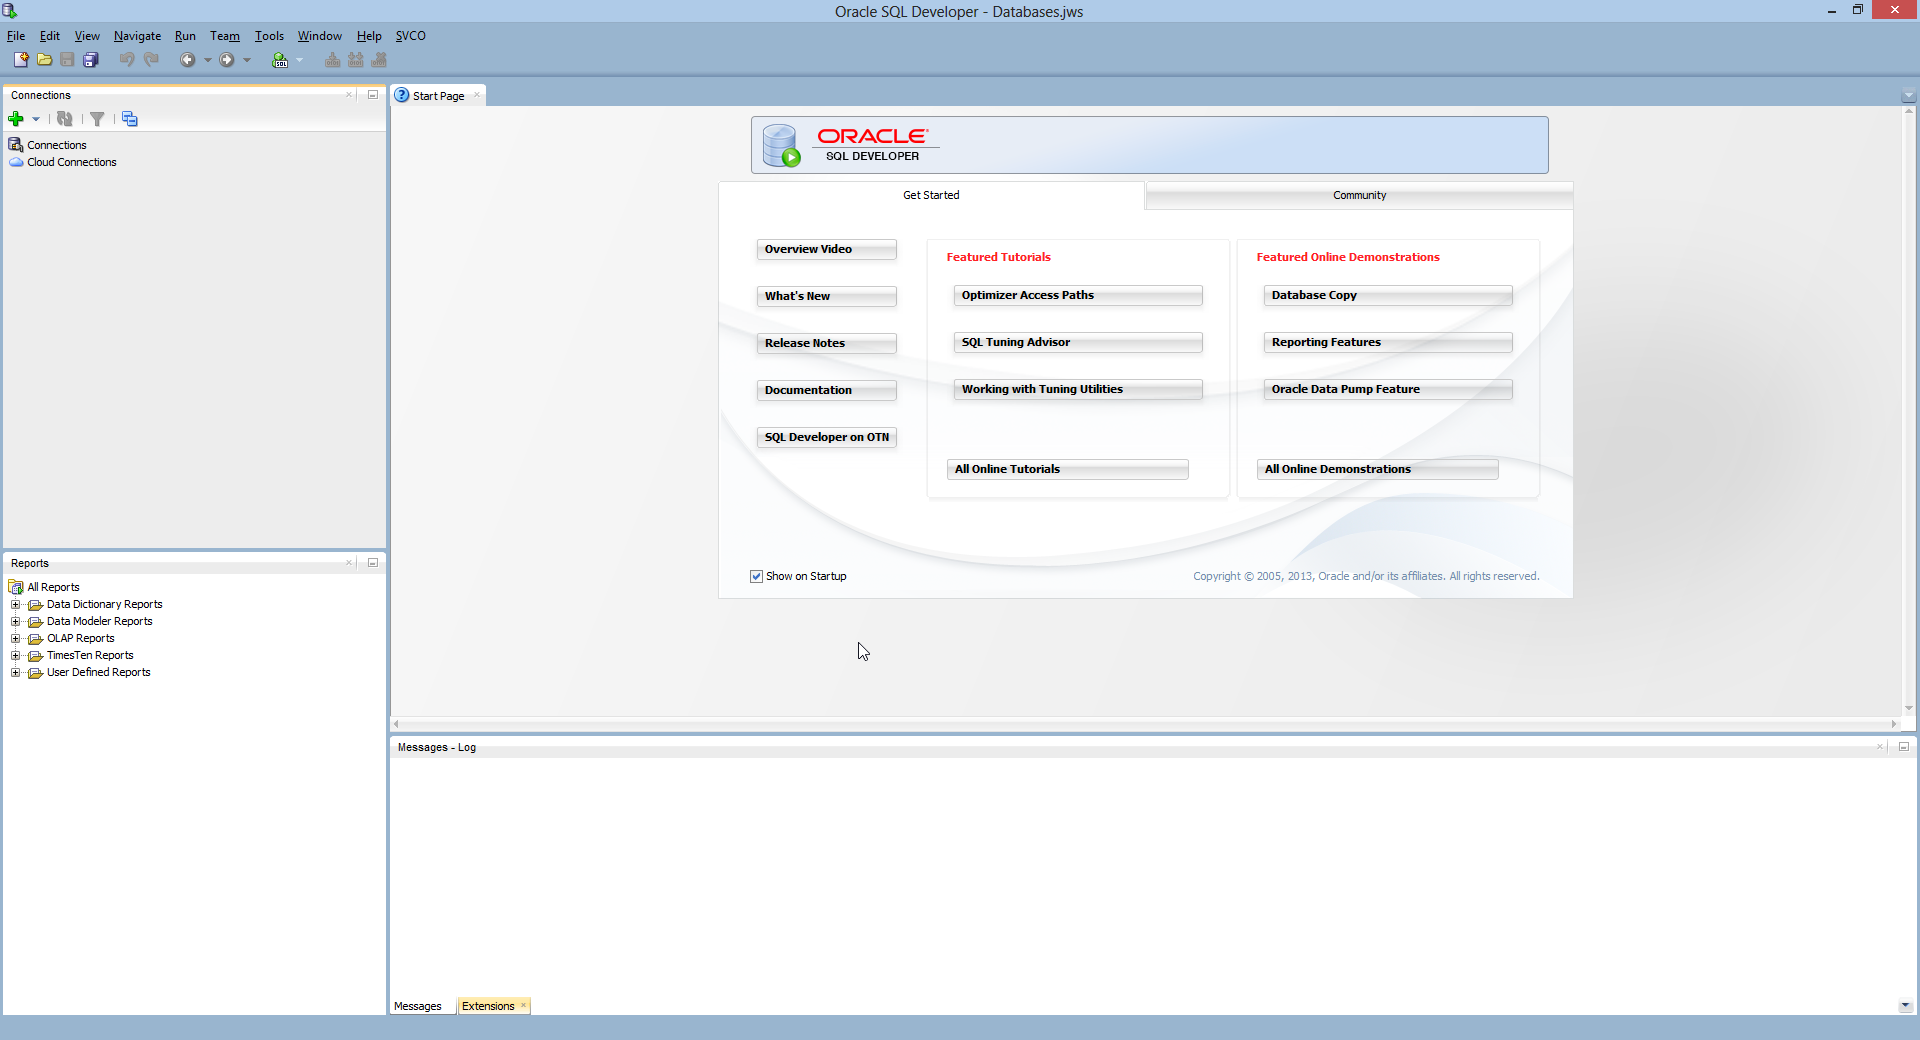Click the Oracle SQL Developer application icon

pos(10,11)
